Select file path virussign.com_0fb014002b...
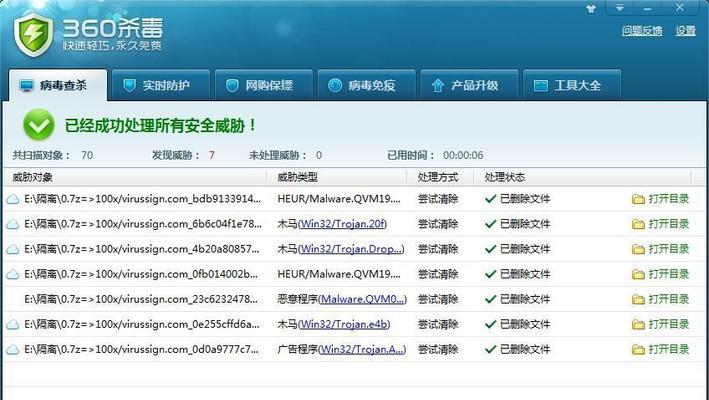 pyautogui.click(x=143, y=274)
